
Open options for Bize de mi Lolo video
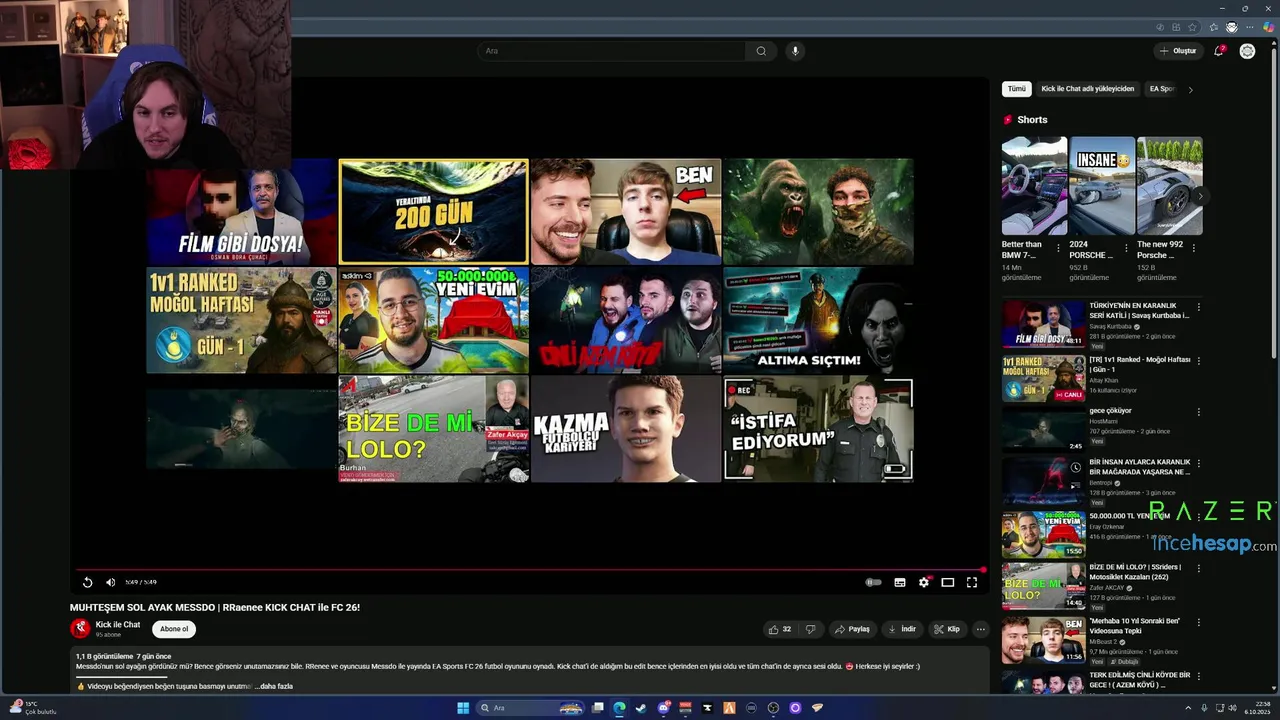click(x=1198, y=569)
